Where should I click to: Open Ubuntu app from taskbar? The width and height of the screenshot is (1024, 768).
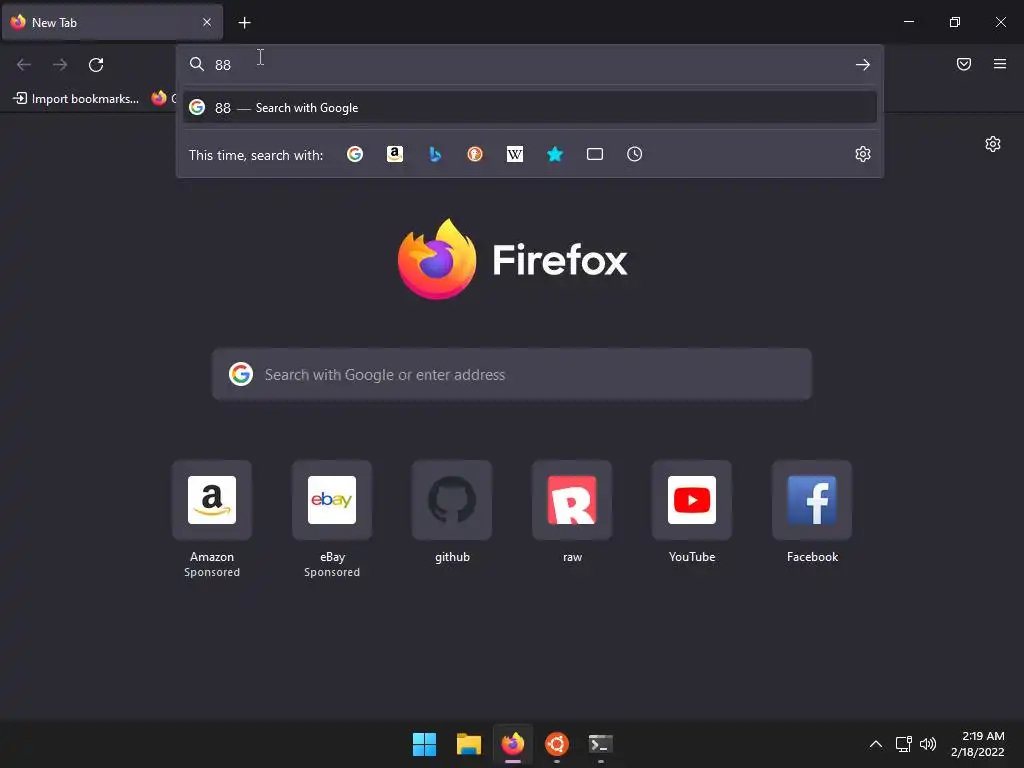556,744
